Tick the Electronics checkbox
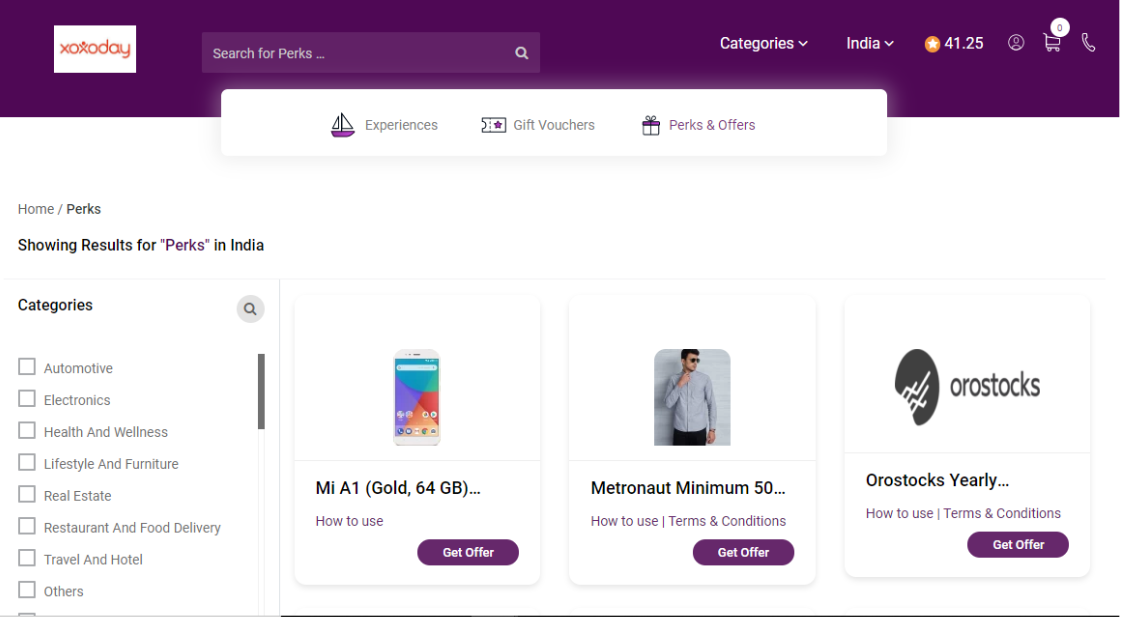 [26, 398]
